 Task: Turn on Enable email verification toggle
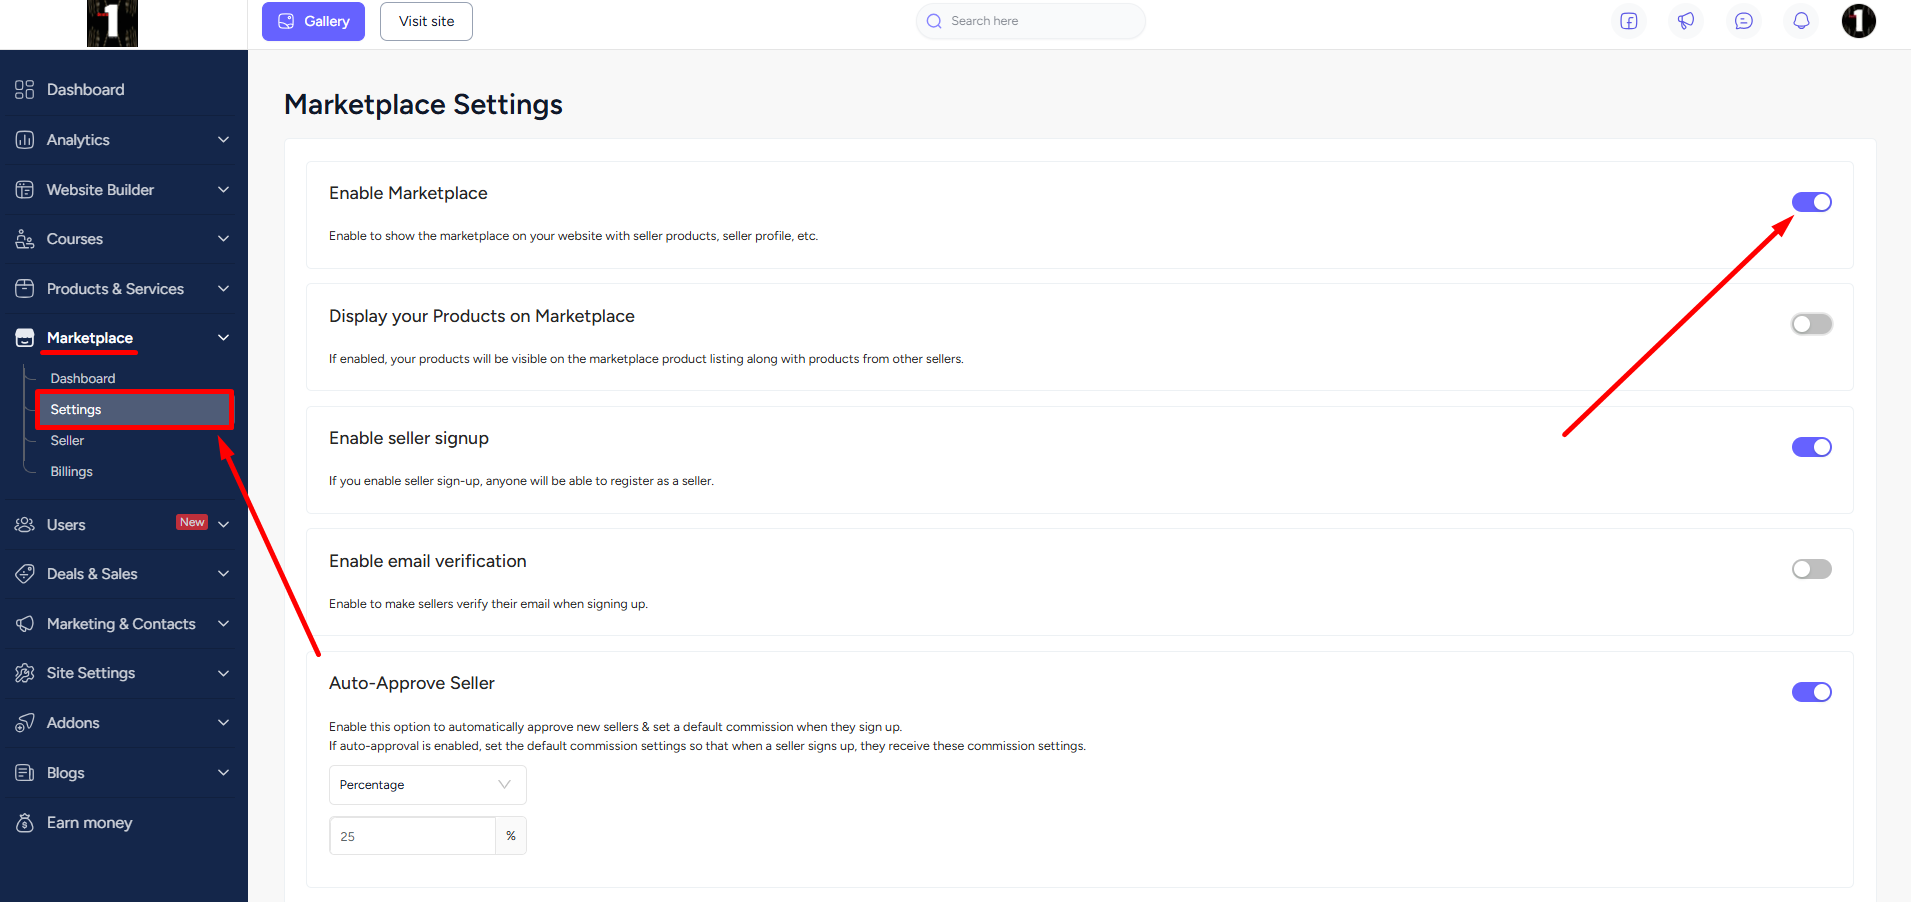click(1812, 569)
